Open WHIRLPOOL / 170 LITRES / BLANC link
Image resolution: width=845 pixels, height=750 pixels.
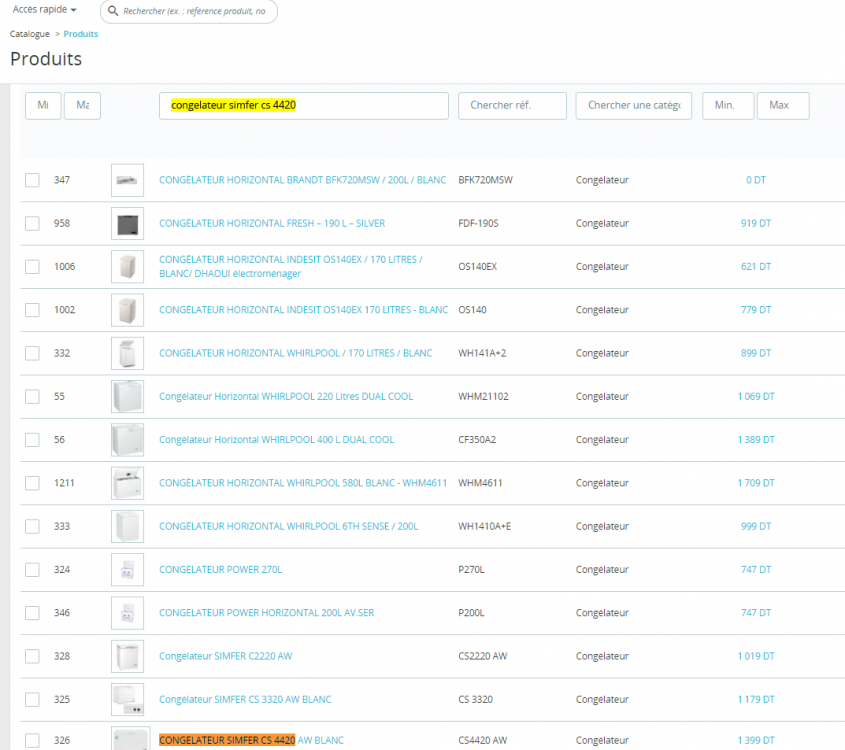pyautogui.click(x=295, y=353)
